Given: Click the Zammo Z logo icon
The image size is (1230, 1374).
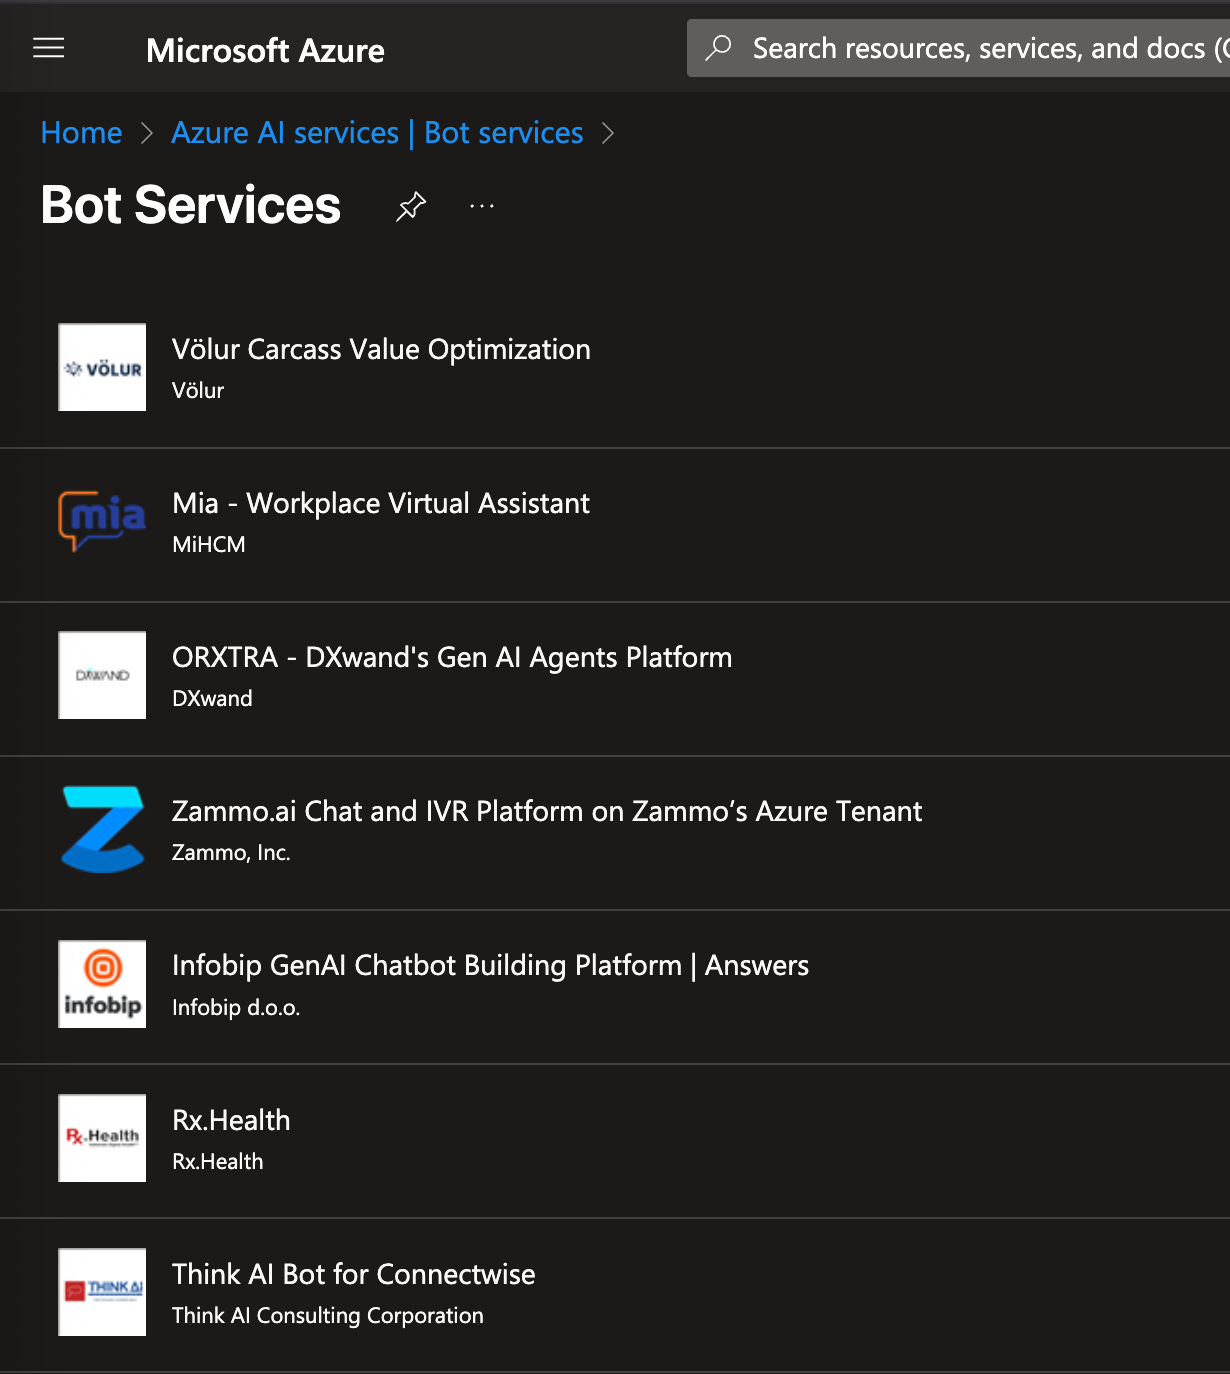Looking at the screenshot, I should click(102, 829).
